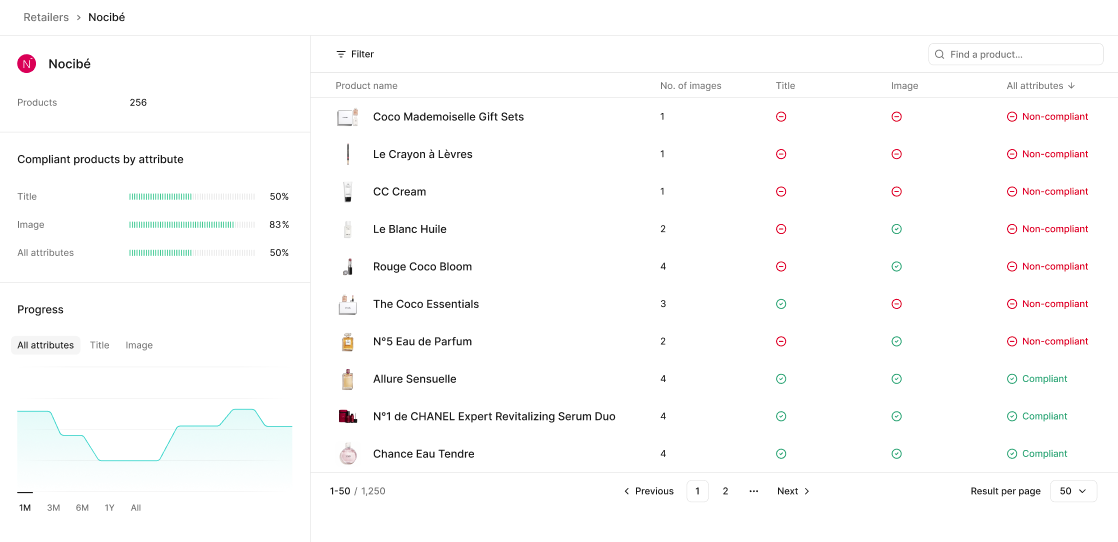This screenshot has height=542, width=1118.
Task: Navigate to Retailers breadcrumb link
Action: coord(46,17)
